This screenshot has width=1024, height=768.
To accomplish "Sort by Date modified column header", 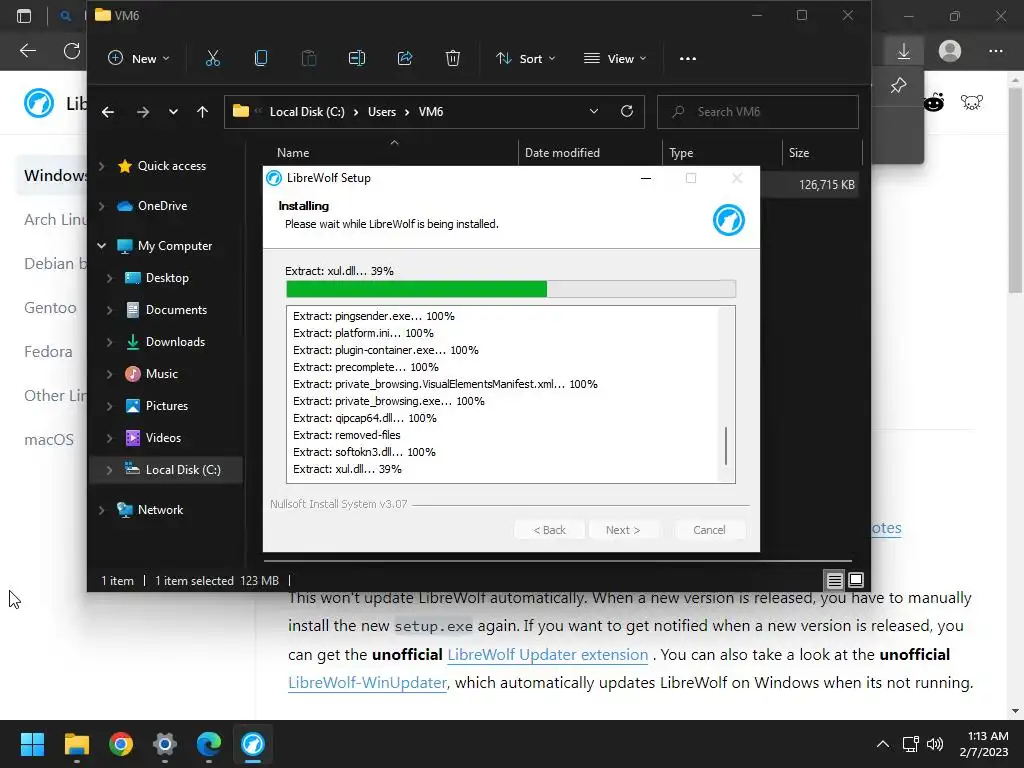I will click(x=562, y=153).
